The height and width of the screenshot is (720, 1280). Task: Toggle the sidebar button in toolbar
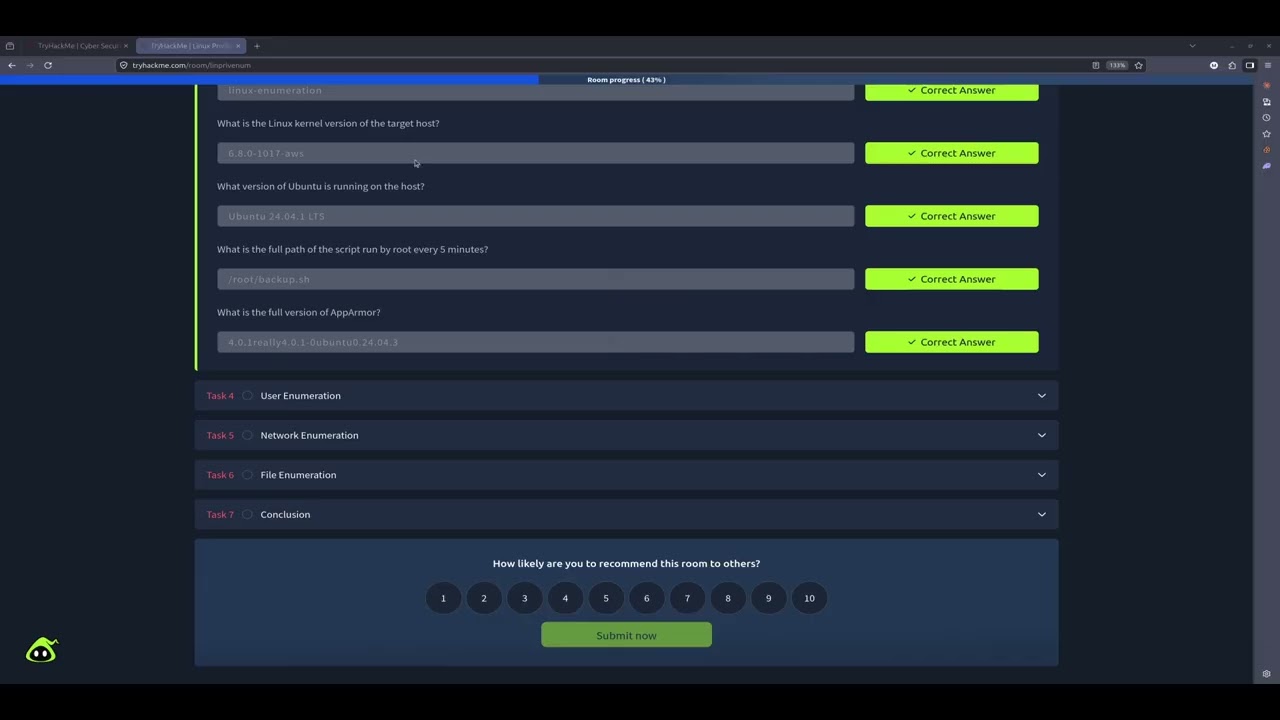click(x=1250, y=65)
